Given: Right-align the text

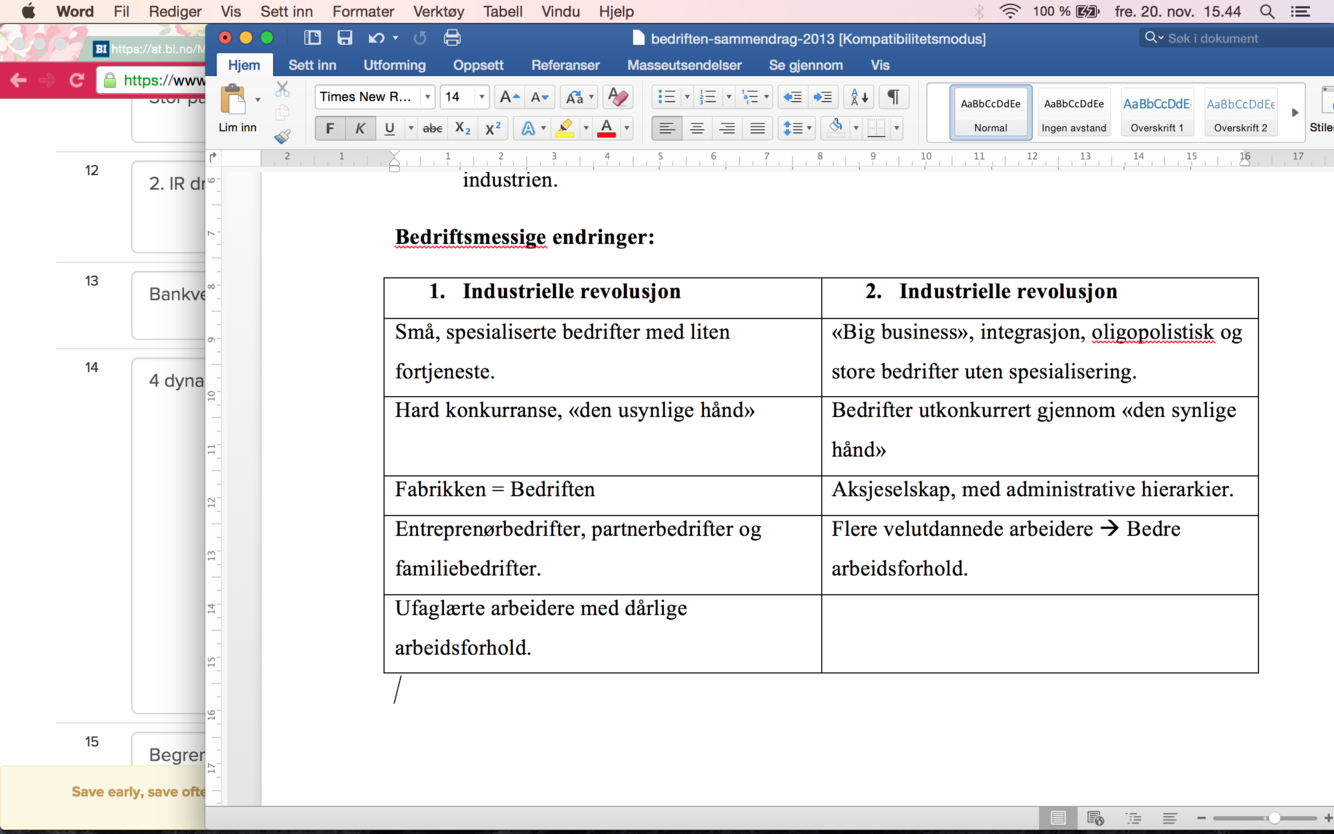Looking at the screenshot, I should coord(727,128).
